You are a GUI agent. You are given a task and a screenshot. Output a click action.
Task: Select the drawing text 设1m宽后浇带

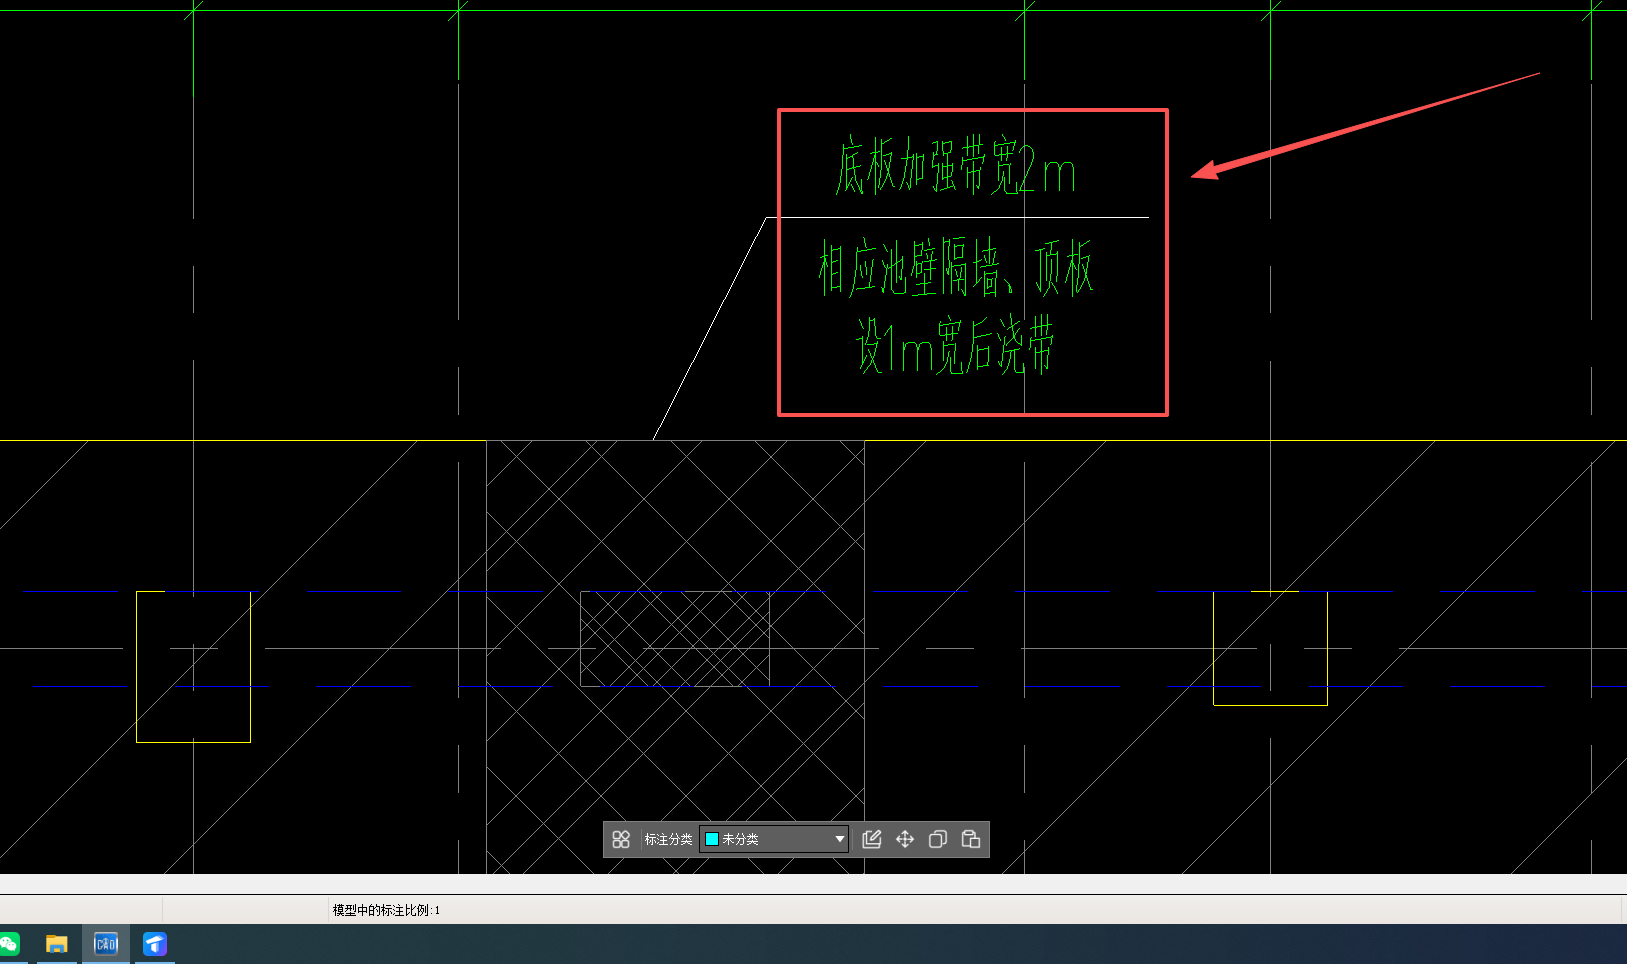point(956,346)
